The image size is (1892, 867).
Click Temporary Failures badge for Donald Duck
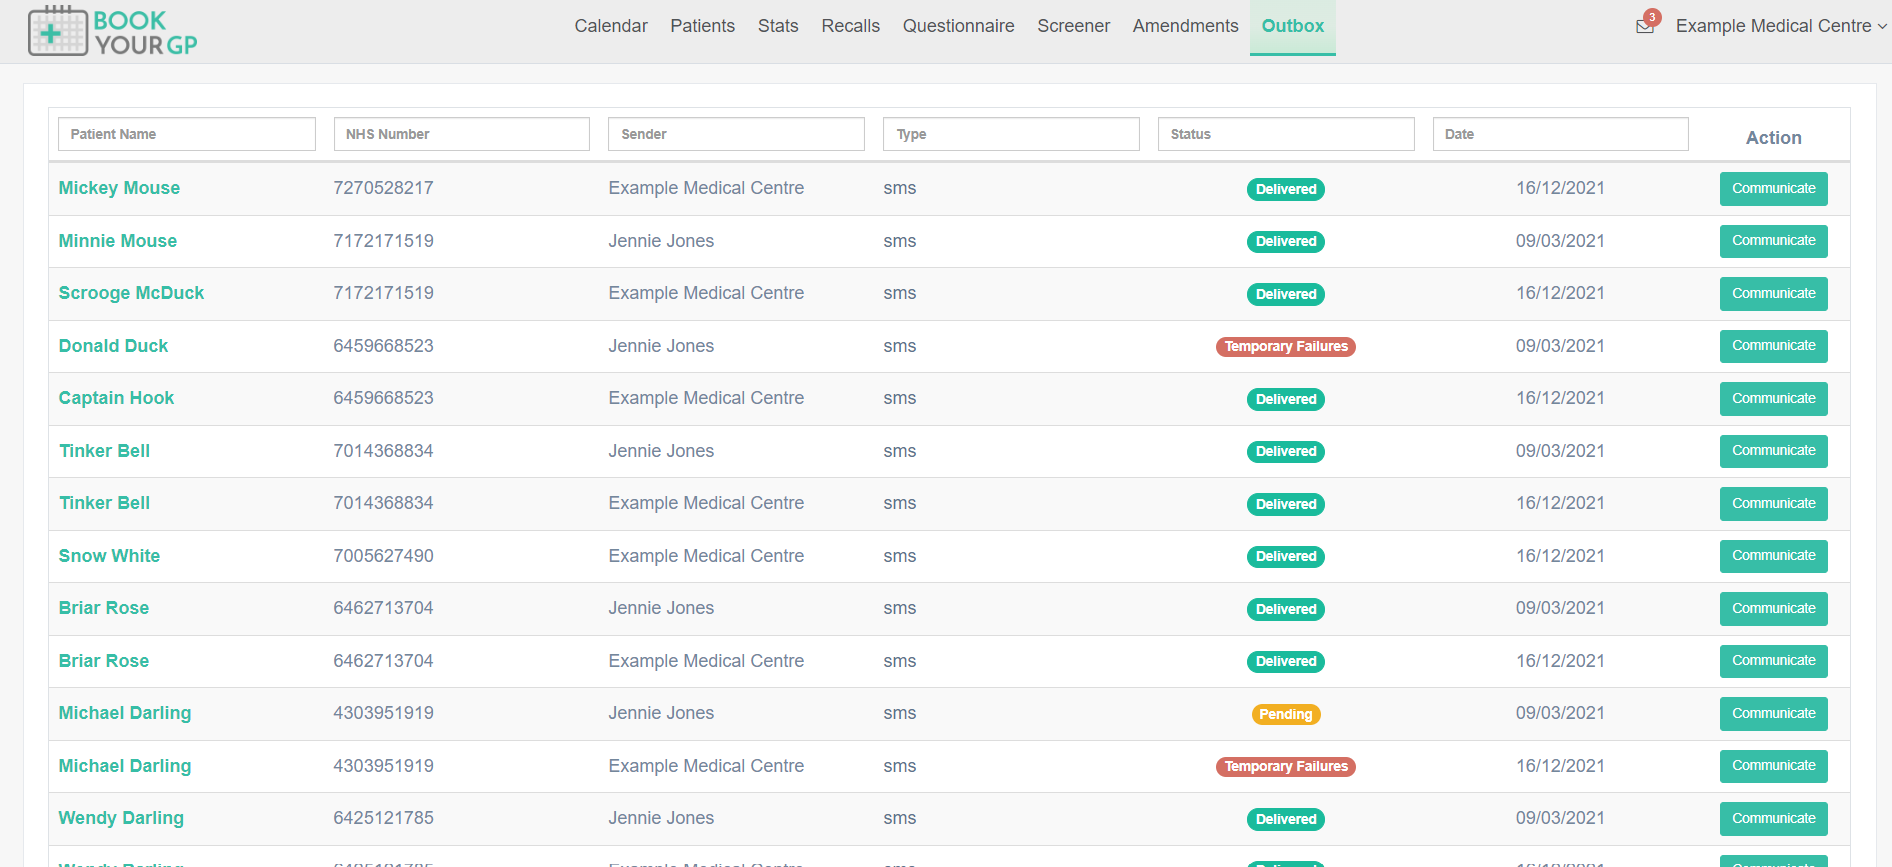pos(1286,347)
